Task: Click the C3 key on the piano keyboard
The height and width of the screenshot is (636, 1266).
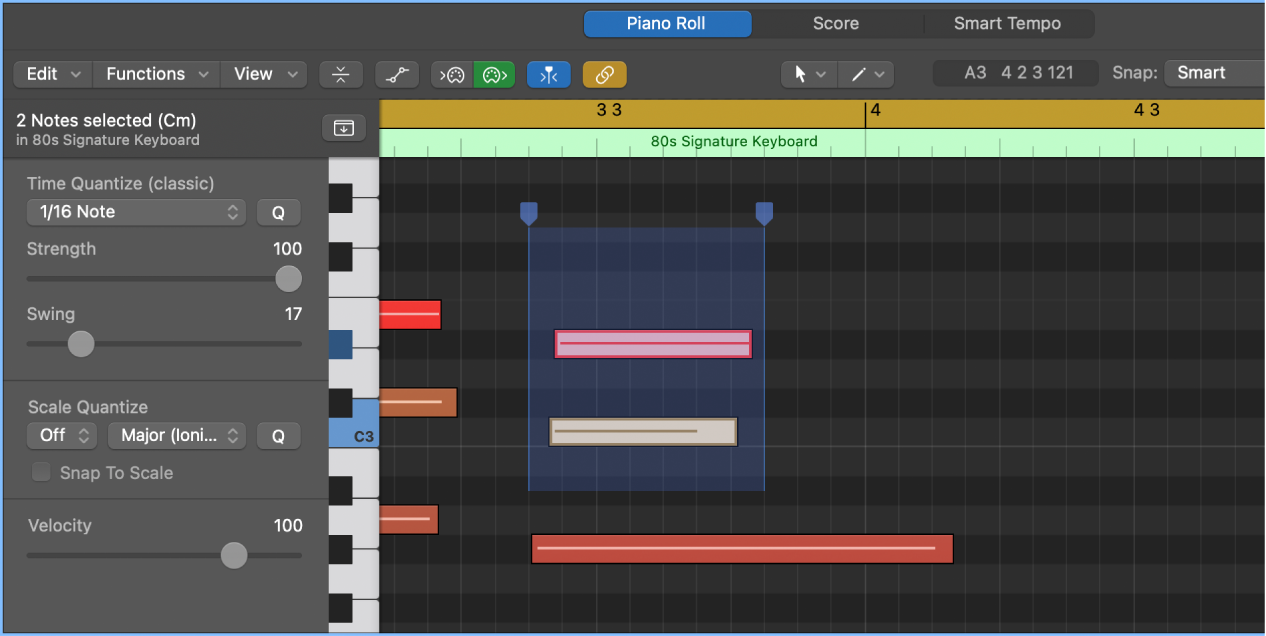Action: click(362, 436)
